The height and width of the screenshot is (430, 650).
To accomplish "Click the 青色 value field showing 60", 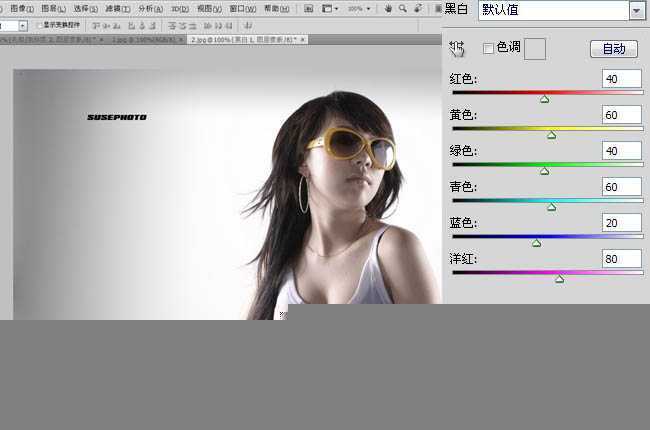I will click(622, 187).
